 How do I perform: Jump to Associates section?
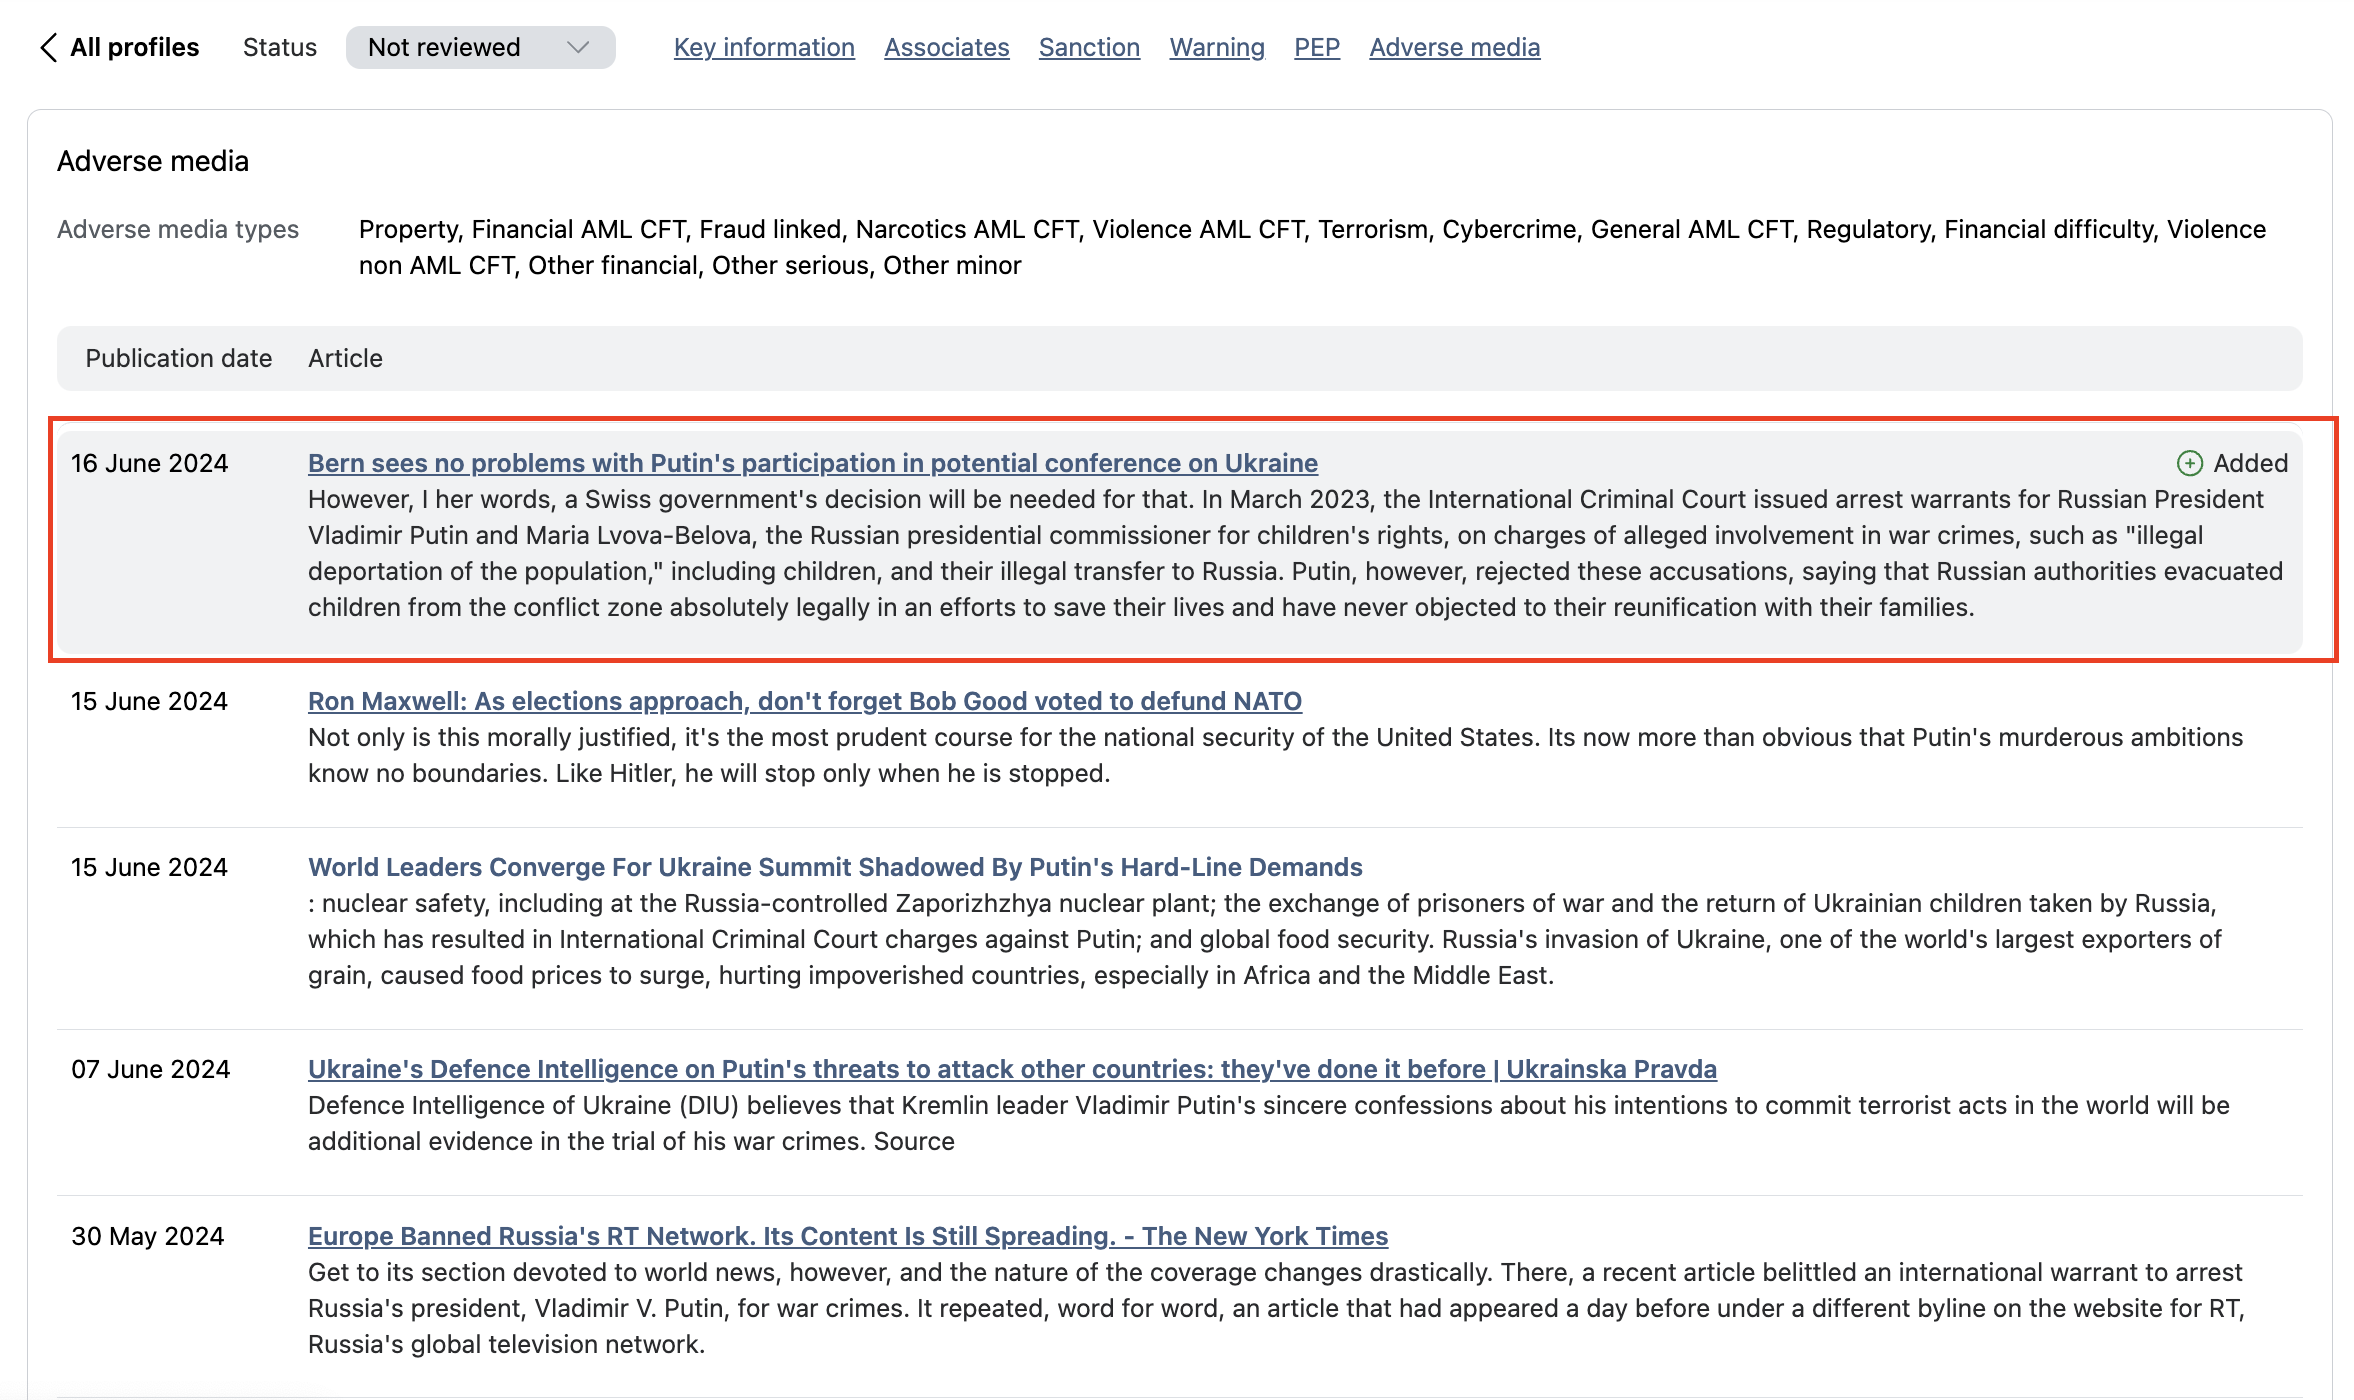(946, 47)
